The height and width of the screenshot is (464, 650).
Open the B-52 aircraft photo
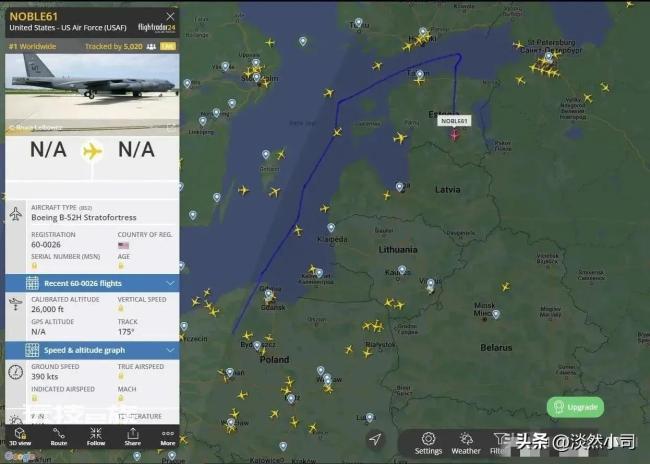point(92,95)
